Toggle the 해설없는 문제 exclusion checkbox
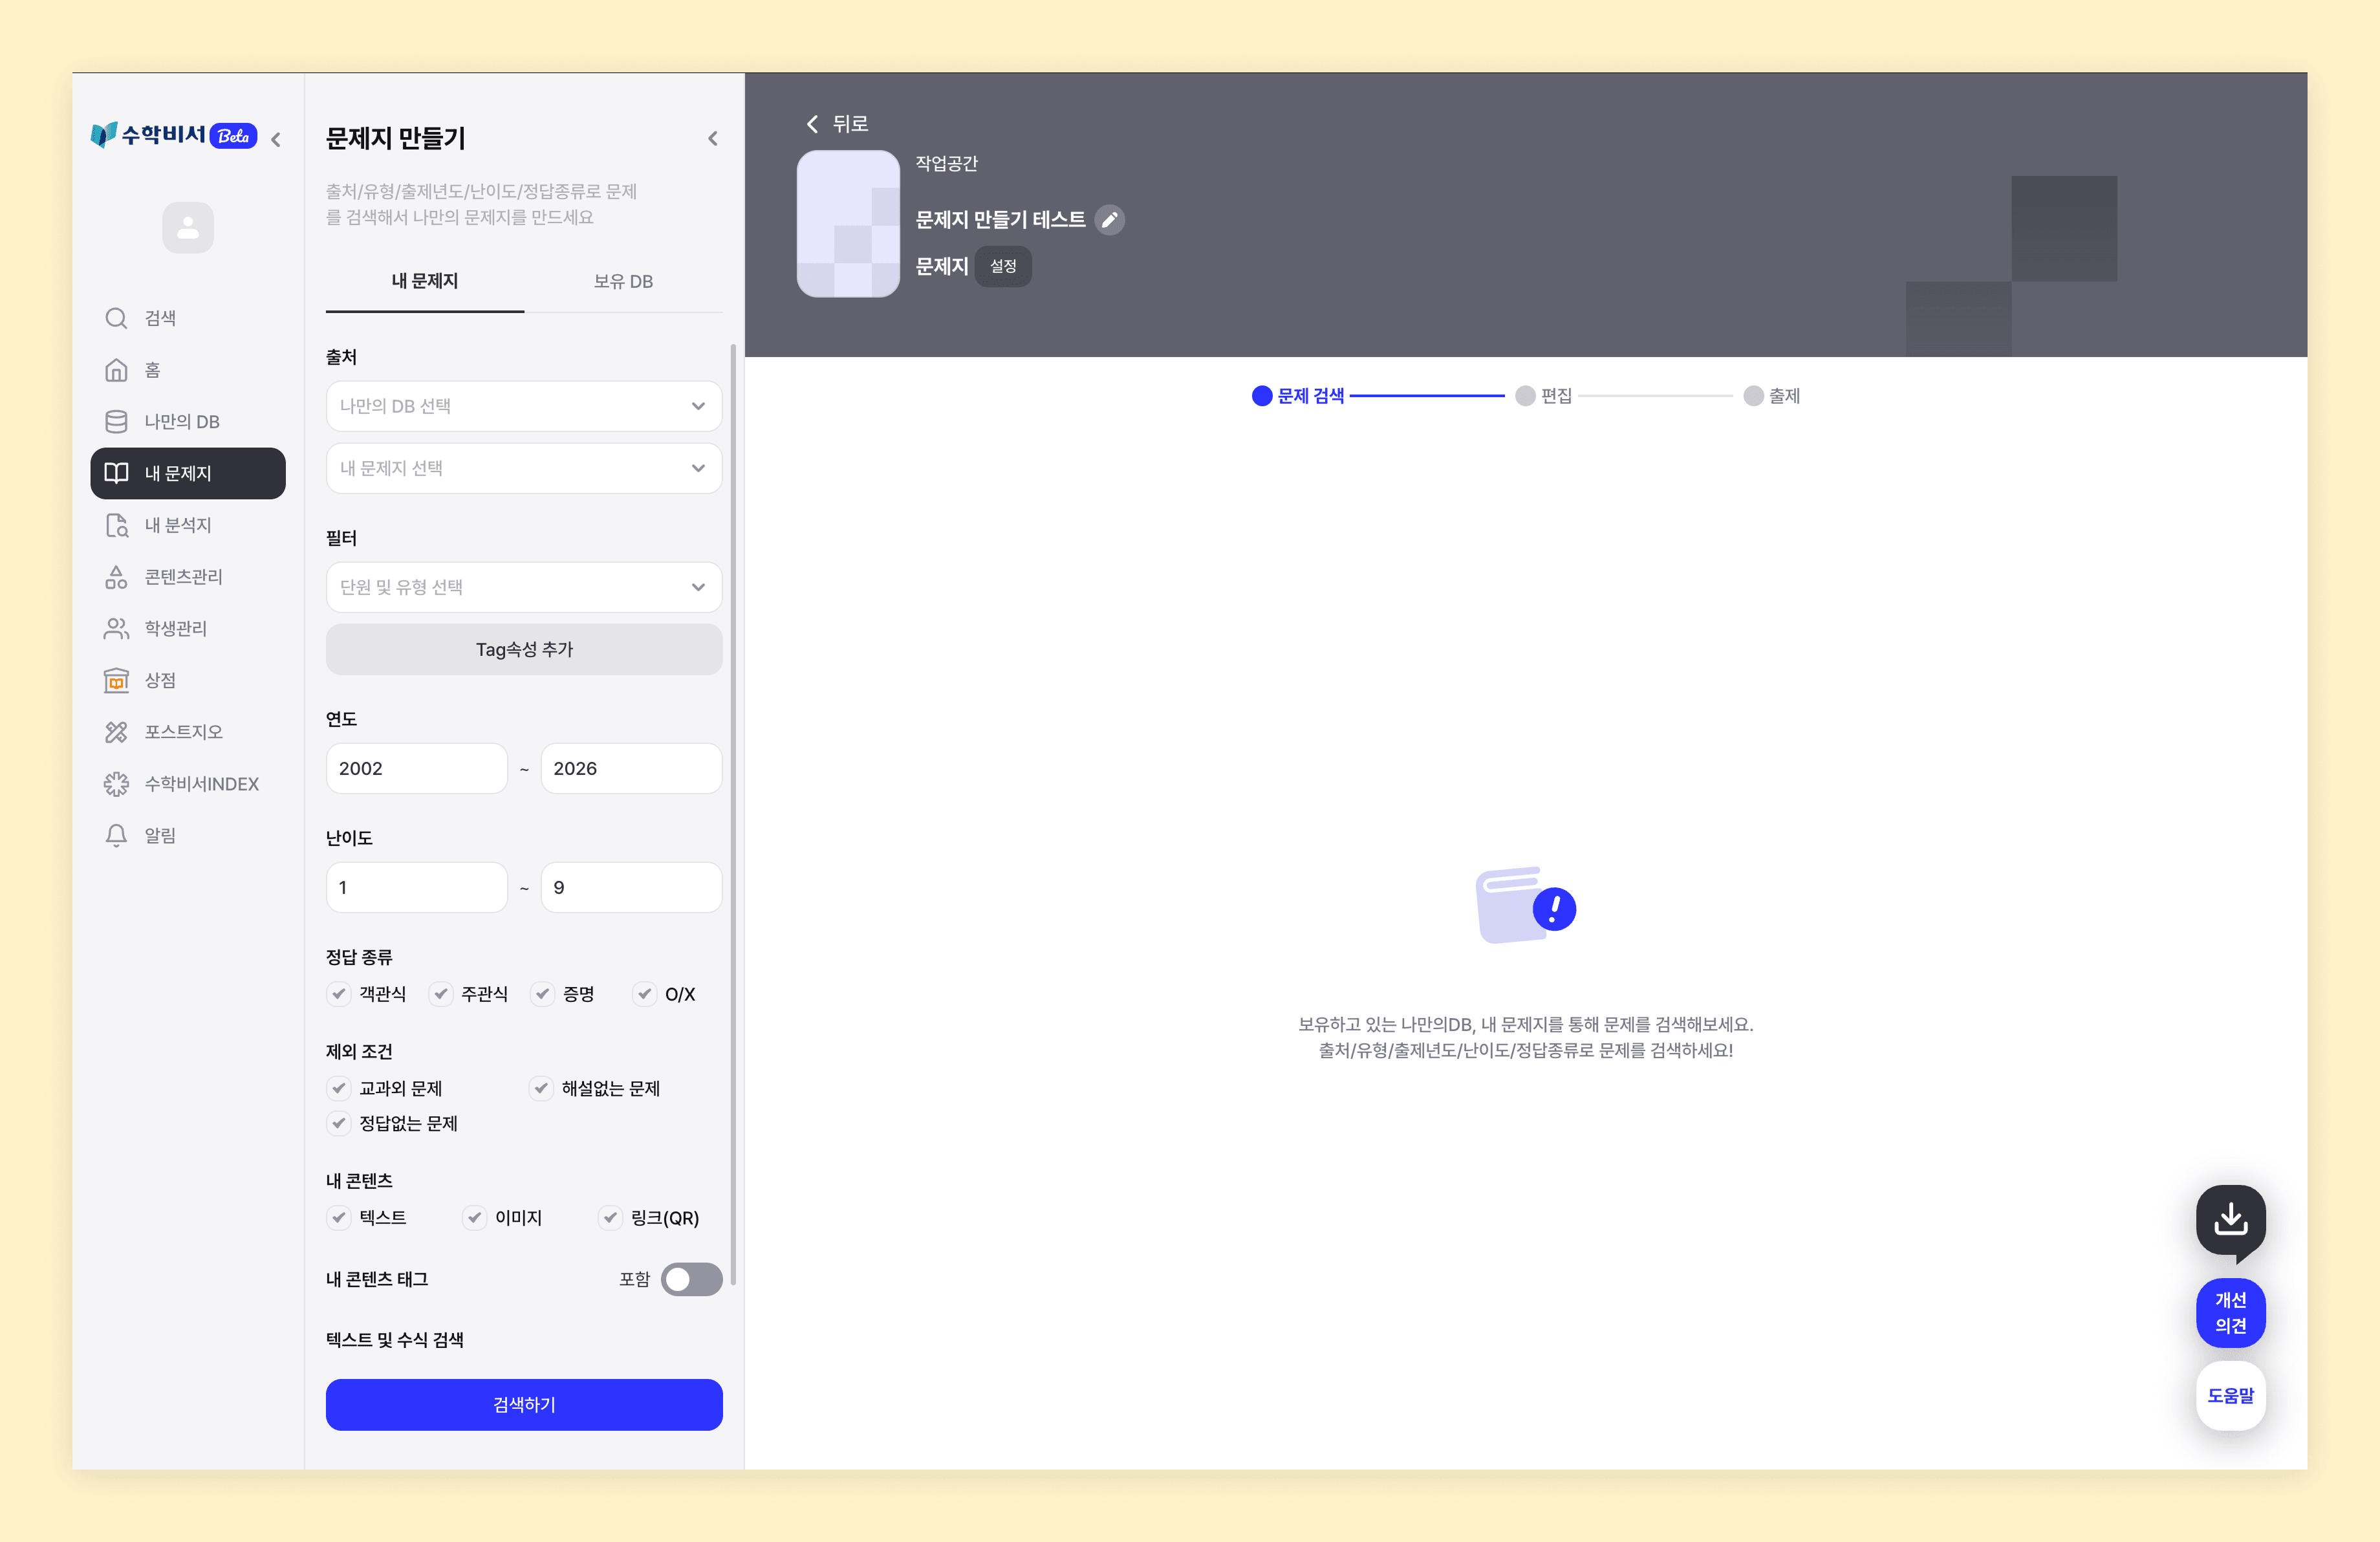This screenshot has height=1542, width=2380. tap(541, 1088)
